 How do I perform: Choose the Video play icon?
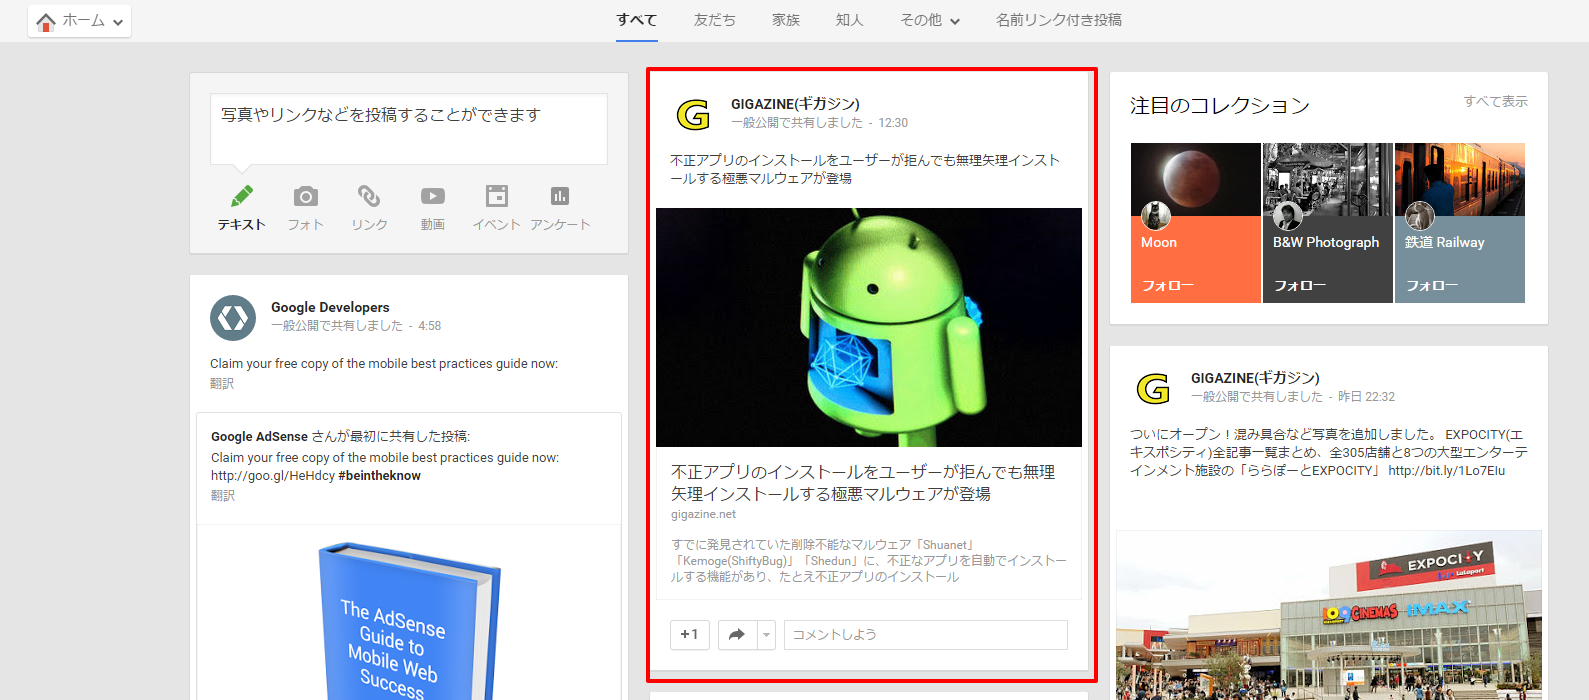point(433,197)
